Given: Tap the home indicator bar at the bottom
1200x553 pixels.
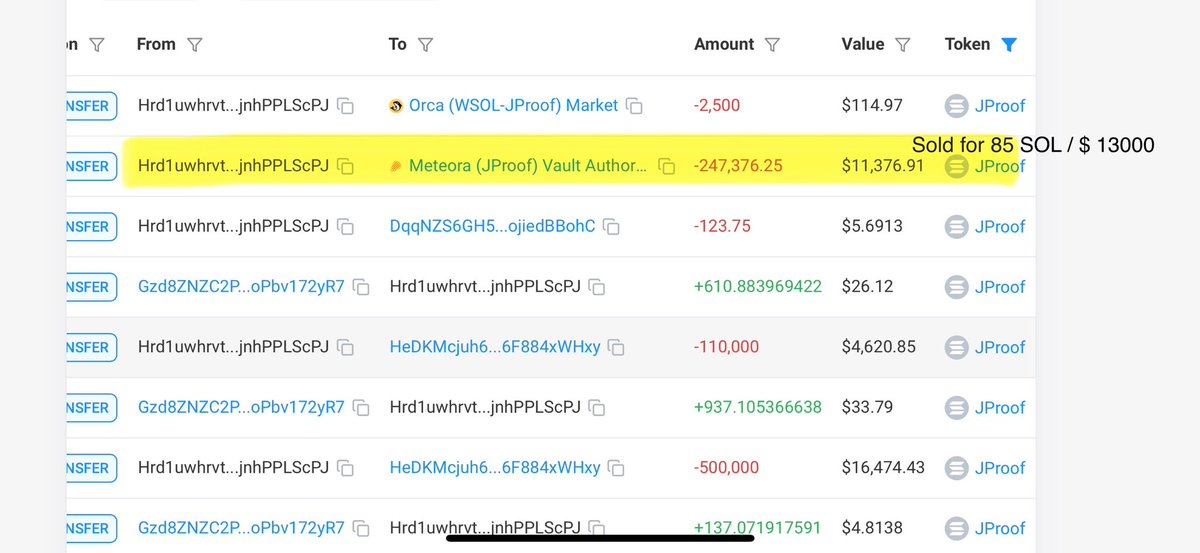Looking at the screenshot, I should (599, 537).
